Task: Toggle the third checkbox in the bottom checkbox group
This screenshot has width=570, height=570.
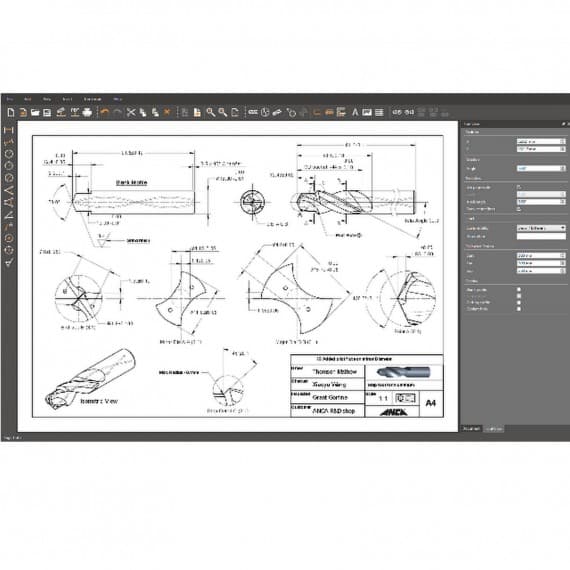Action: [519, 302]
